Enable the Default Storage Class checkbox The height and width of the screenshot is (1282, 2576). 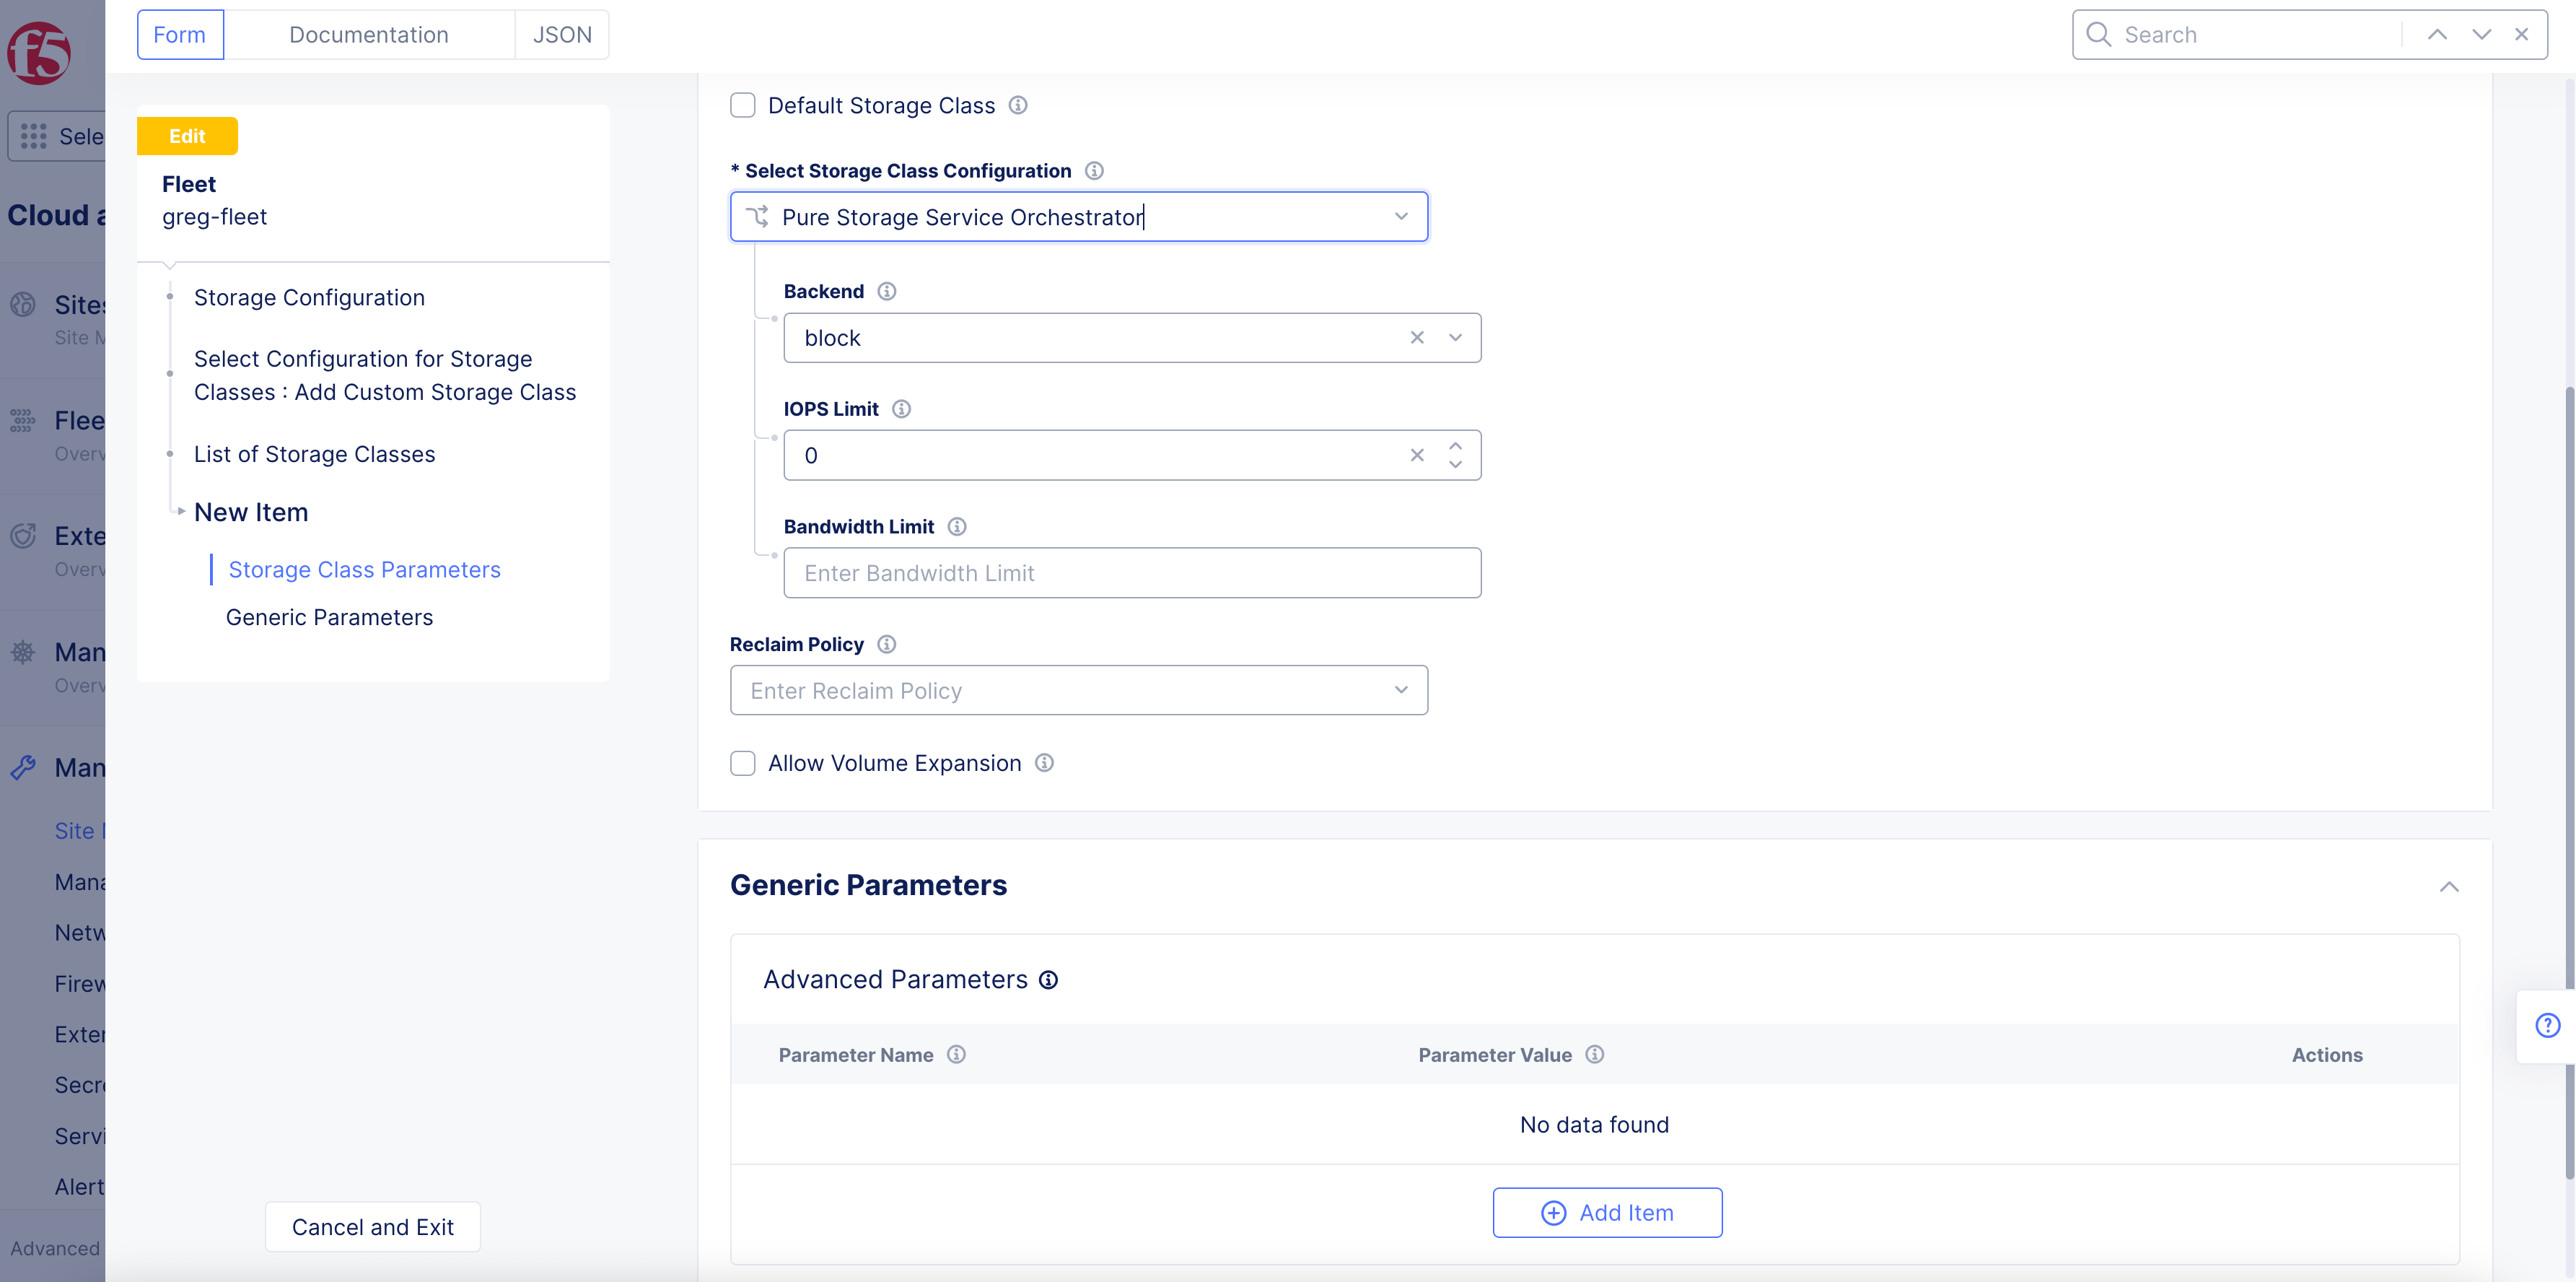pyautogui.click(x=743, y=104)
